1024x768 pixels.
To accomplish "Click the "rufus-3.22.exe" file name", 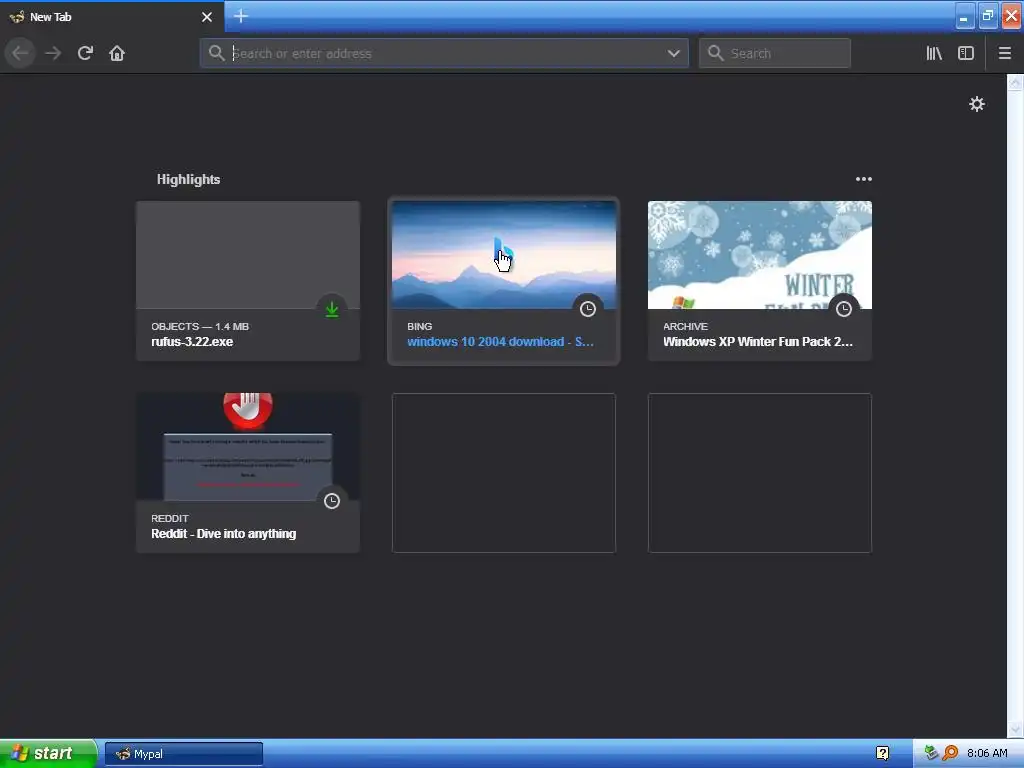I will point(192,342).
